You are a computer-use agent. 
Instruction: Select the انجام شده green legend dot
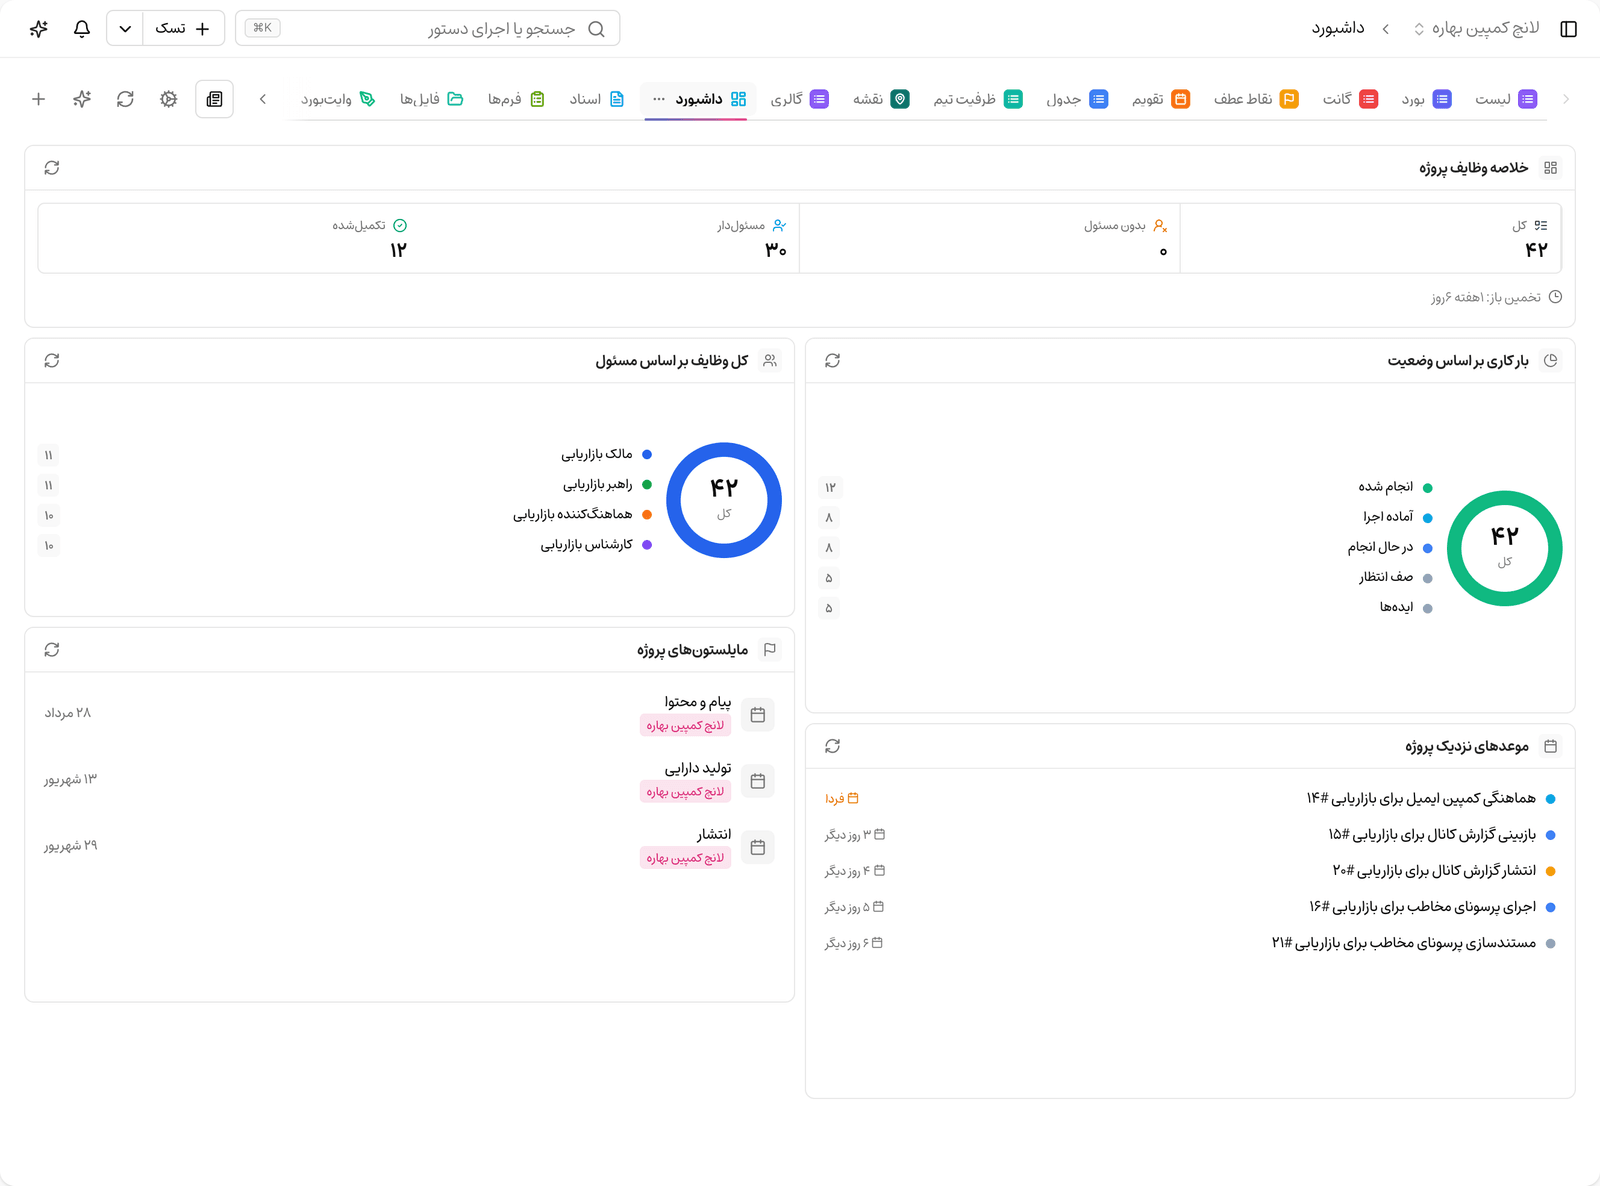tap(1427, 488)
